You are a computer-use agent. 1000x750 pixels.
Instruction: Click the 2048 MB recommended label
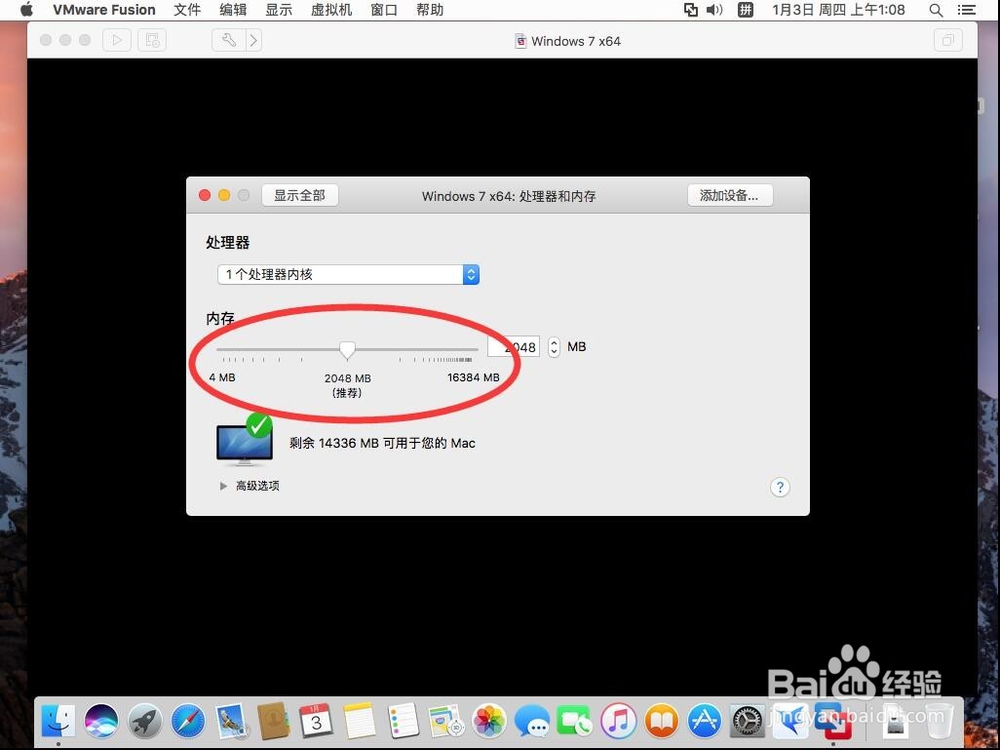pyautogui.click(x=348, y=385)
